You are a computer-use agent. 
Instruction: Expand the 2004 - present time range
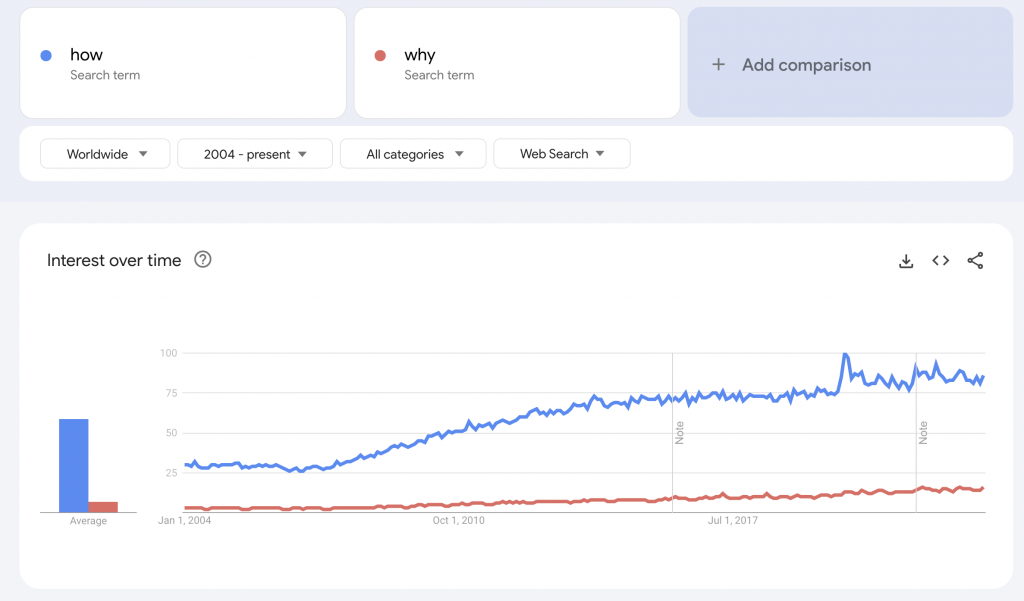point(254,154)
